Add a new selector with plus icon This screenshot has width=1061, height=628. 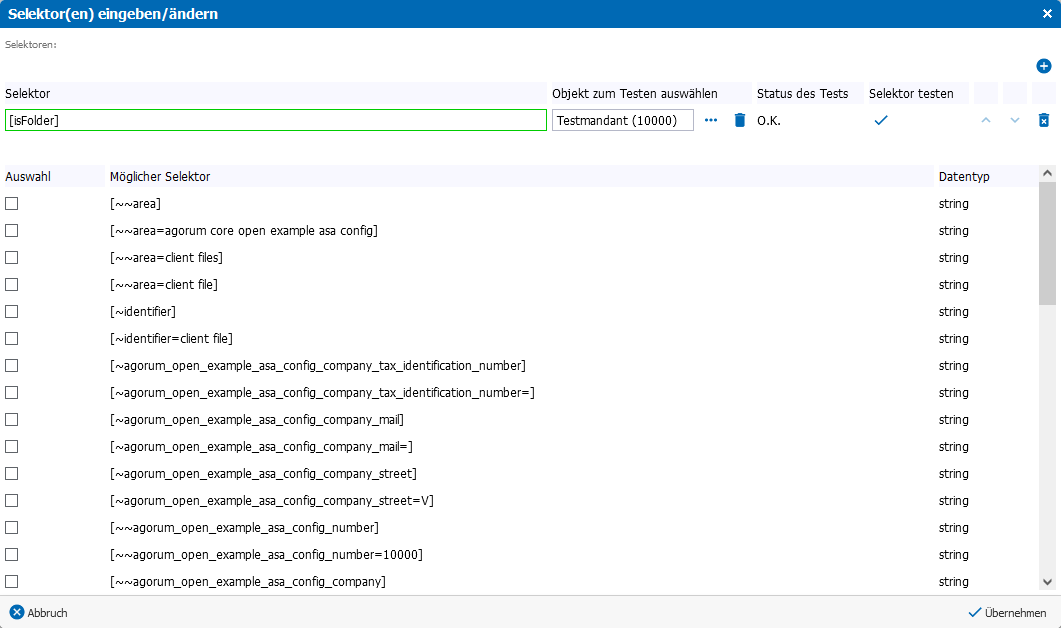tap(1043, 66)
